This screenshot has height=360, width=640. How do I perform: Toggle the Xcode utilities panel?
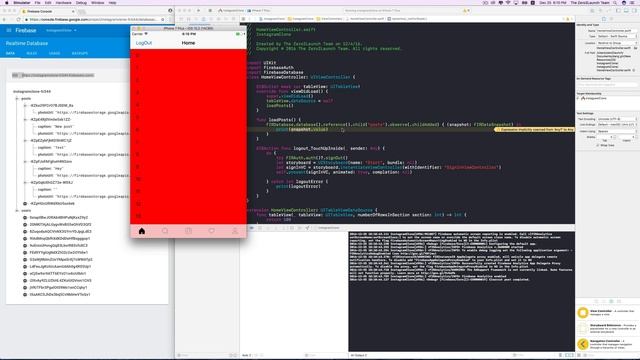[634, 11]
